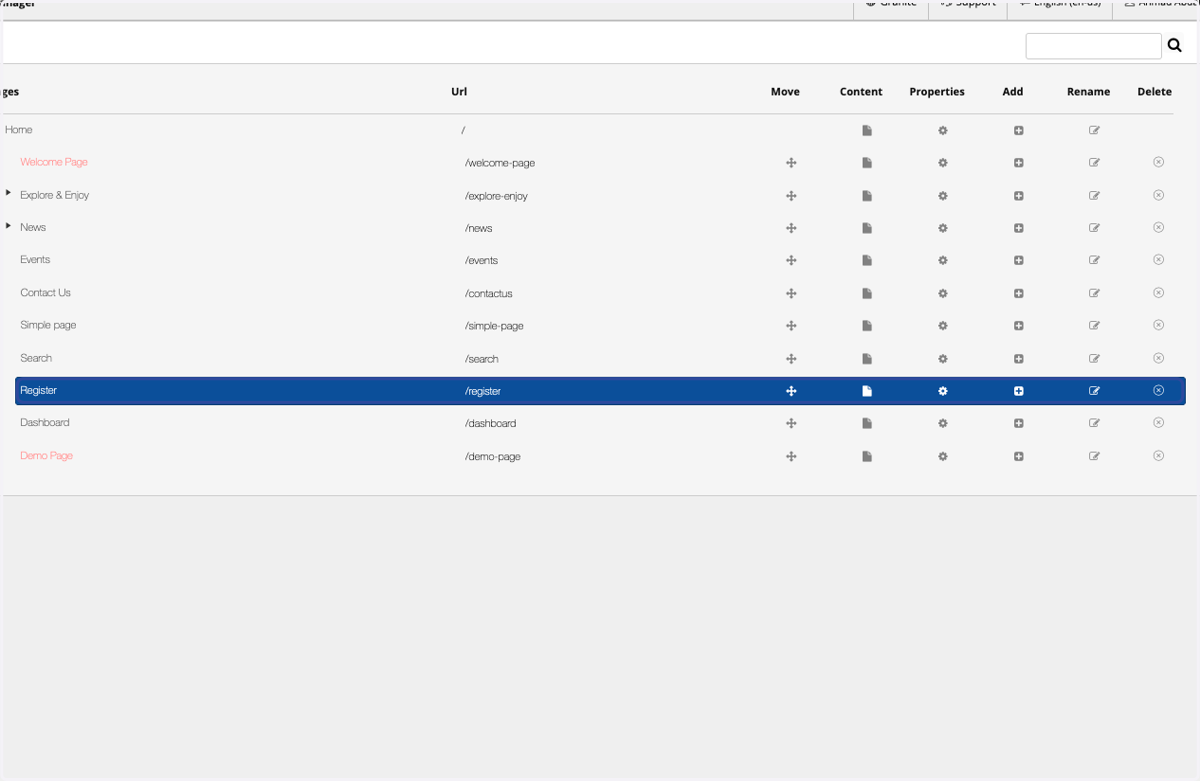1200x781 pixels.
Task: Click the search magnifier icon
Action: coord(1176,46)
